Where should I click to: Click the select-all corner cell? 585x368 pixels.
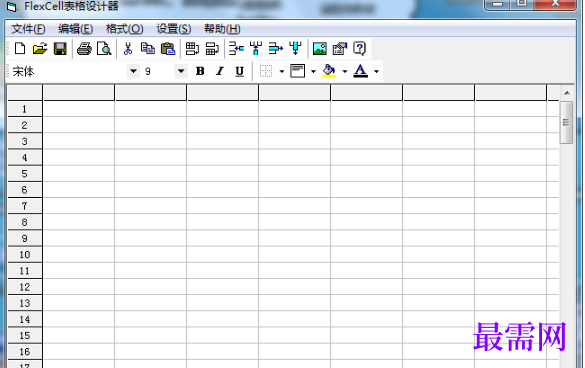coord(25,93)
